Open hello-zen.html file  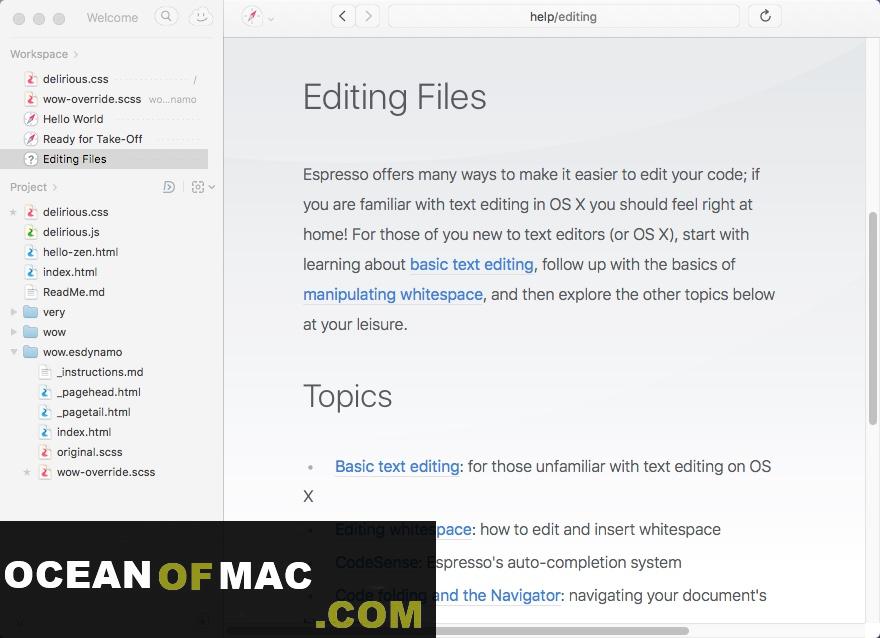click(80, 252)
